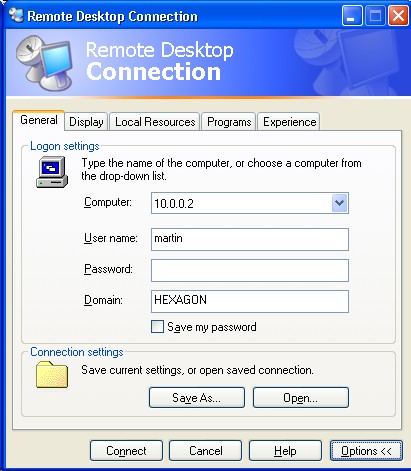Open the Experience tab
Viewport: 411px width, 471px height.
[289, 122]
